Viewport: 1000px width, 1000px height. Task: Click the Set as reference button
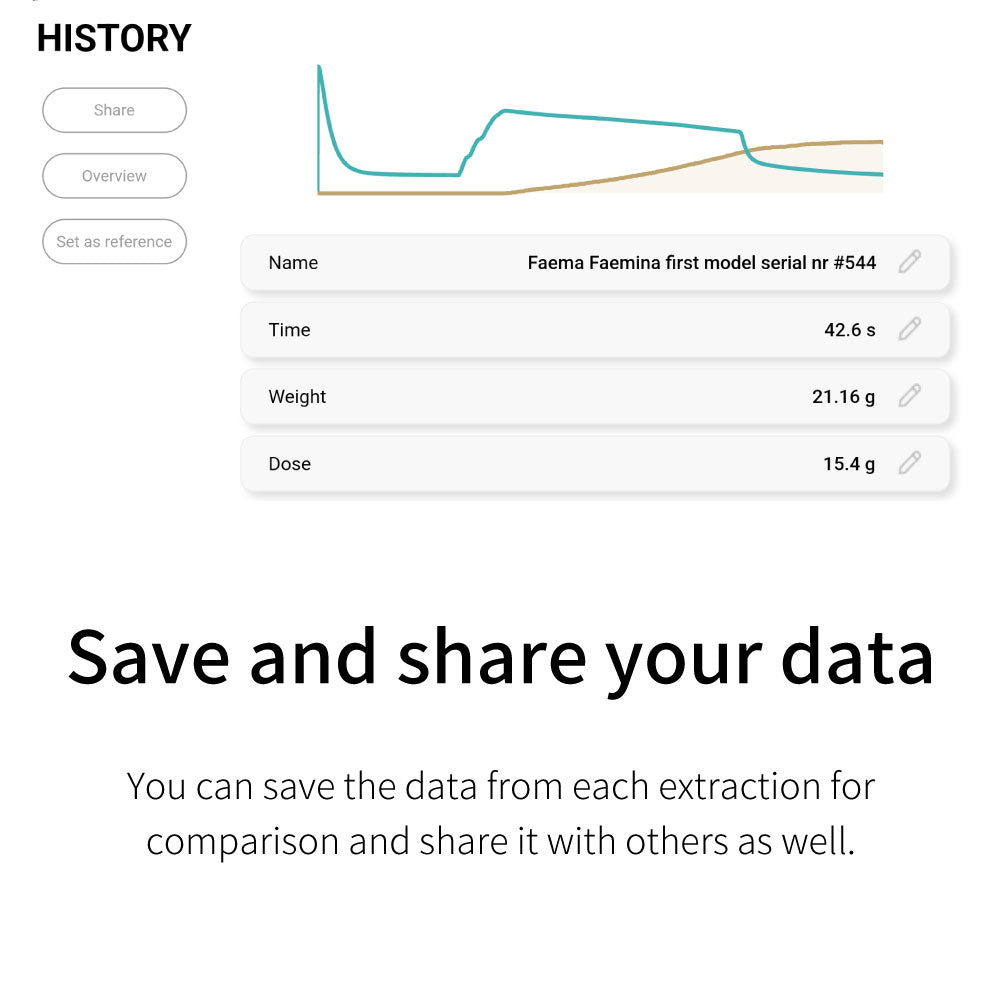(114, 242)
